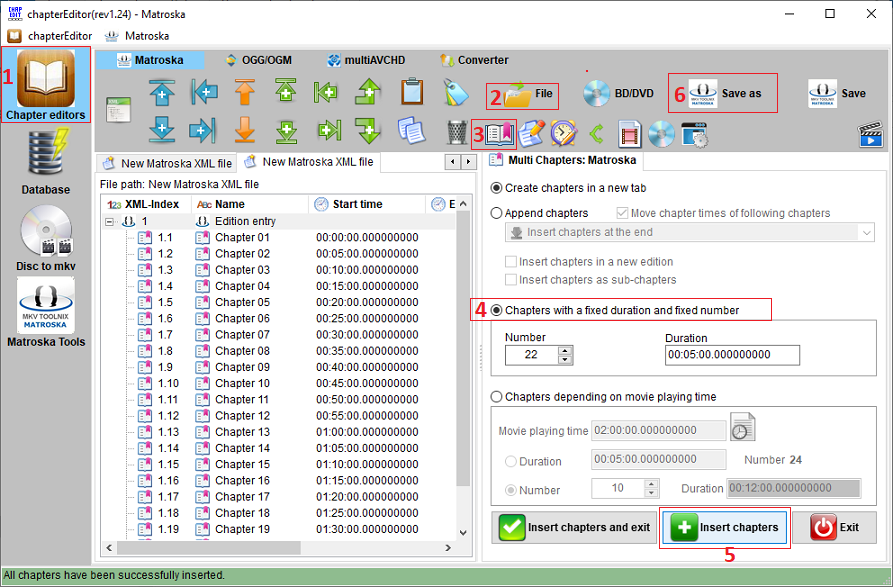This screenshot has width=893, height=587.
Task: Click the orange move up arrow
Action: (245, 92)
